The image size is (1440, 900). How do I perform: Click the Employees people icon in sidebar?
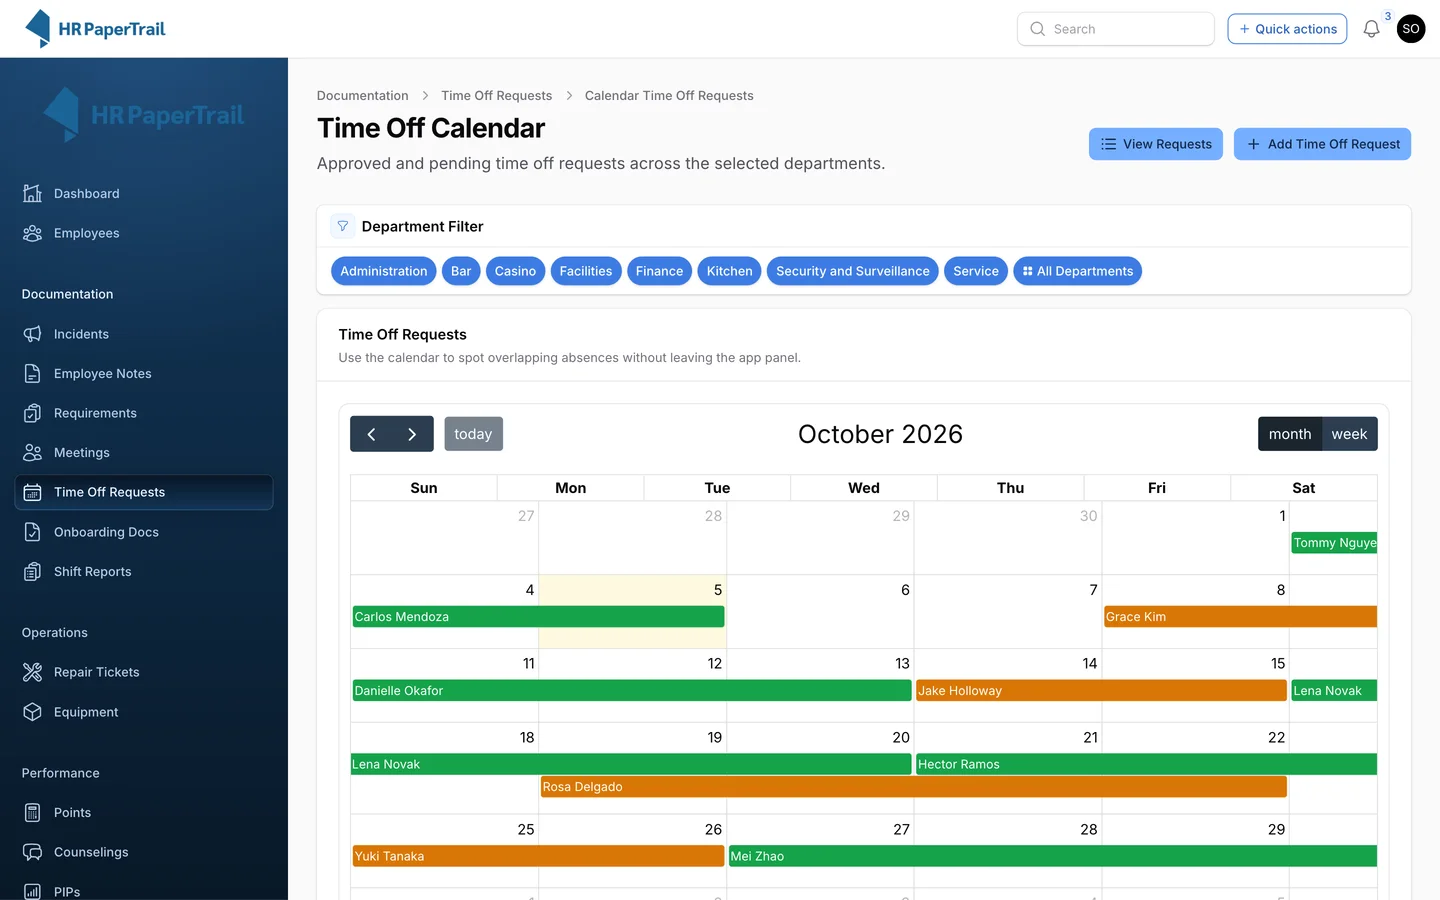(x=33, y=233)
